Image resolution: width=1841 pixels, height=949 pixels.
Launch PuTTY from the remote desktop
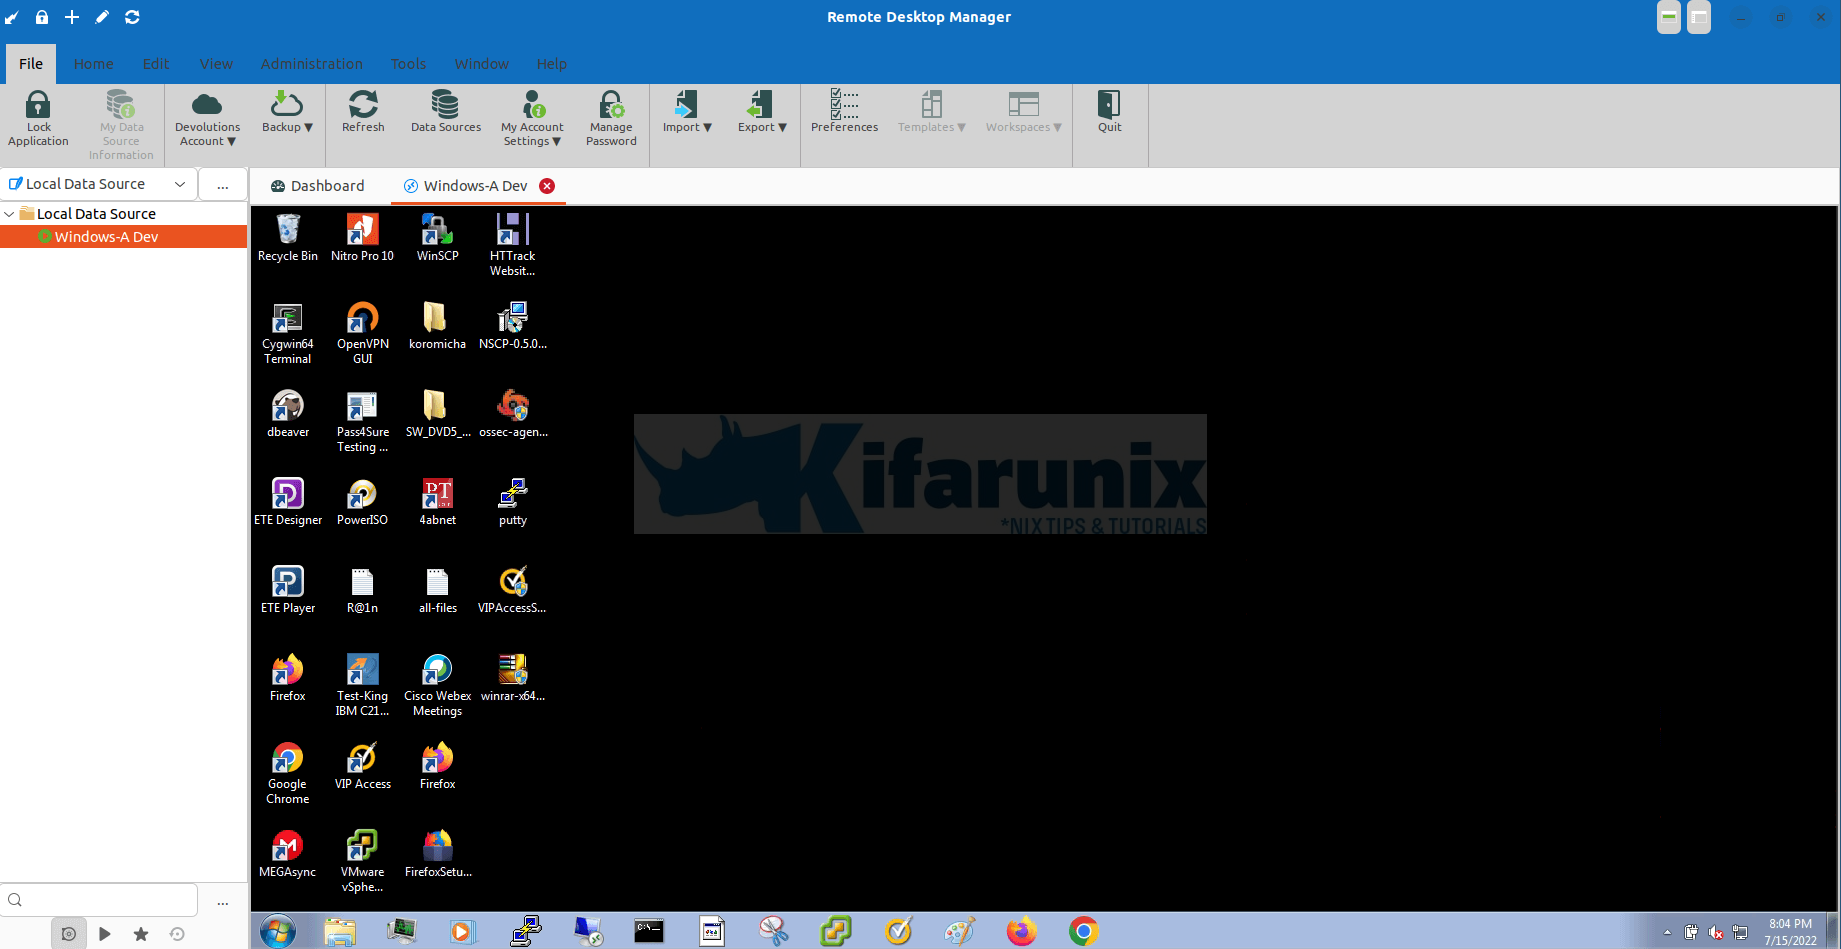[x=512, y=492]
